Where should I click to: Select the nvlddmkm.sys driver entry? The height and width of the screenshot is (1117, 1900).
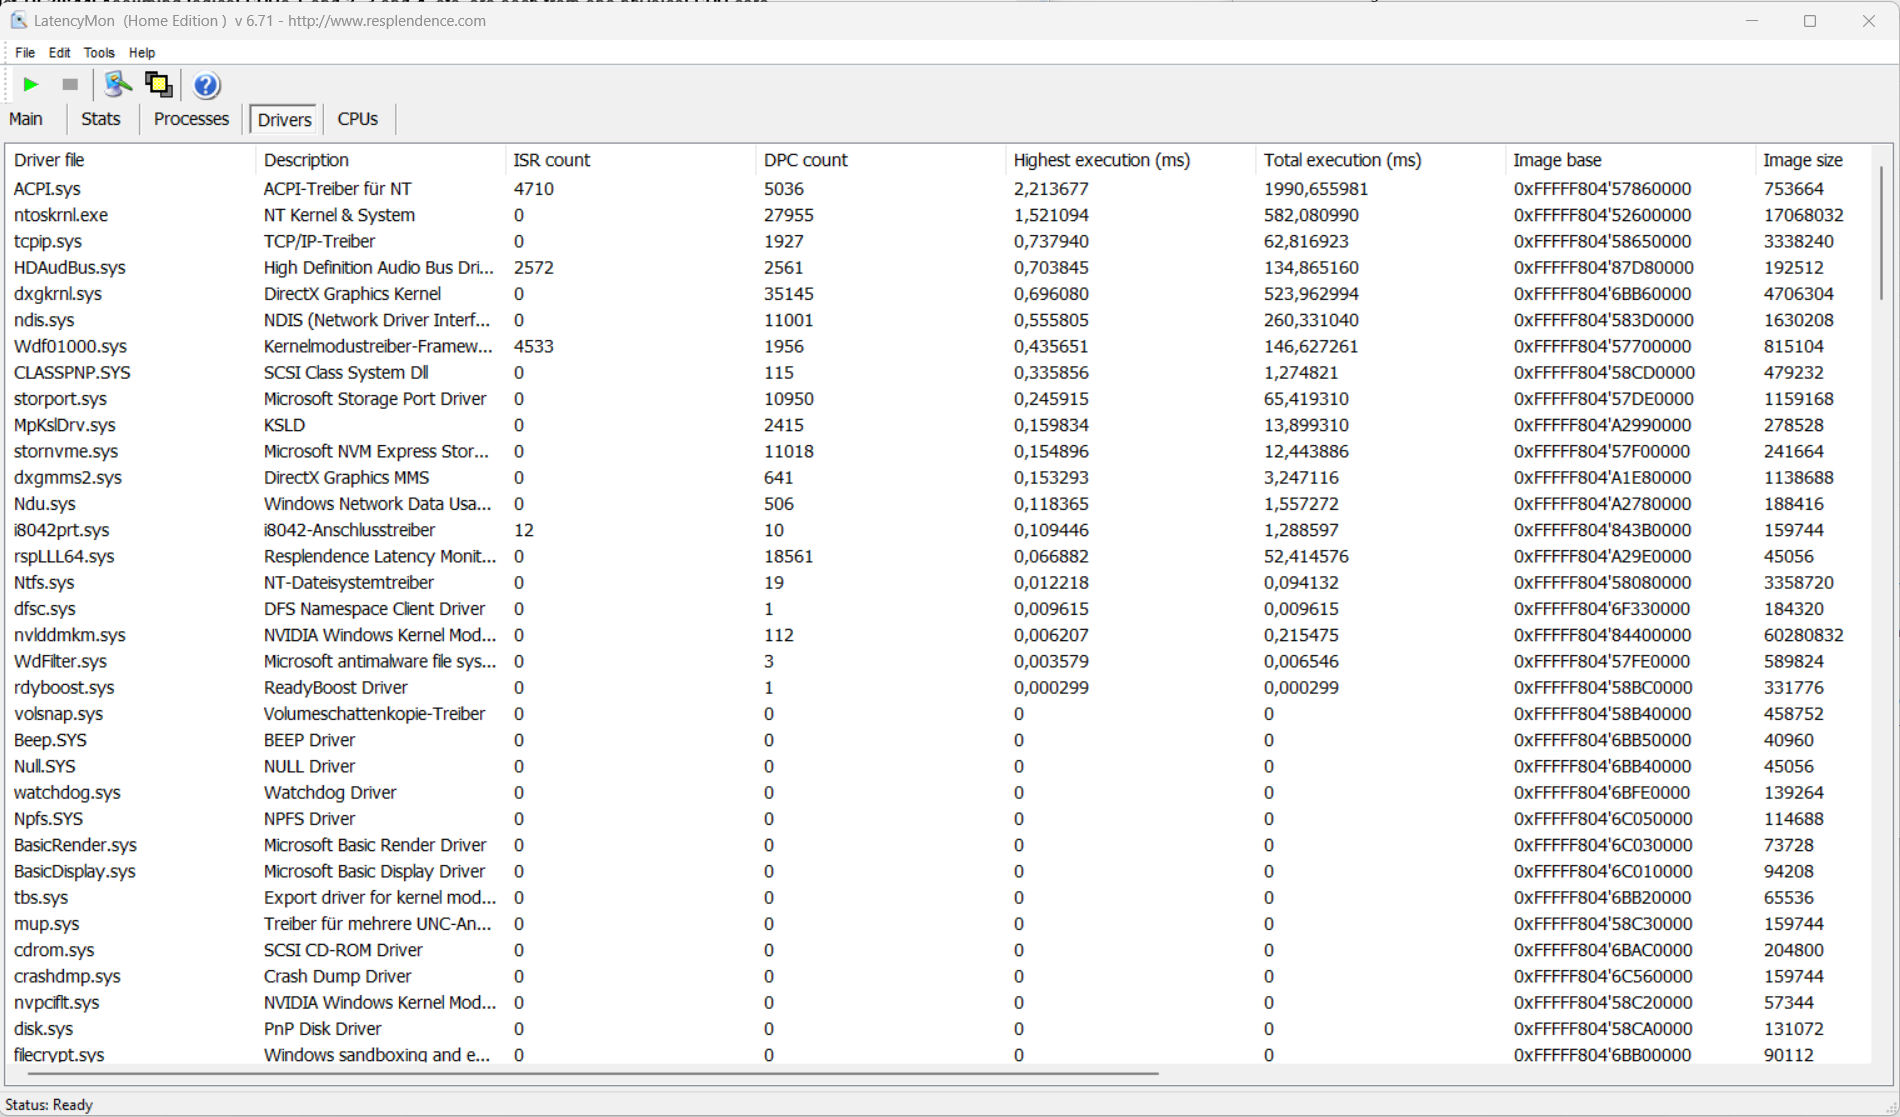(69, 635)
